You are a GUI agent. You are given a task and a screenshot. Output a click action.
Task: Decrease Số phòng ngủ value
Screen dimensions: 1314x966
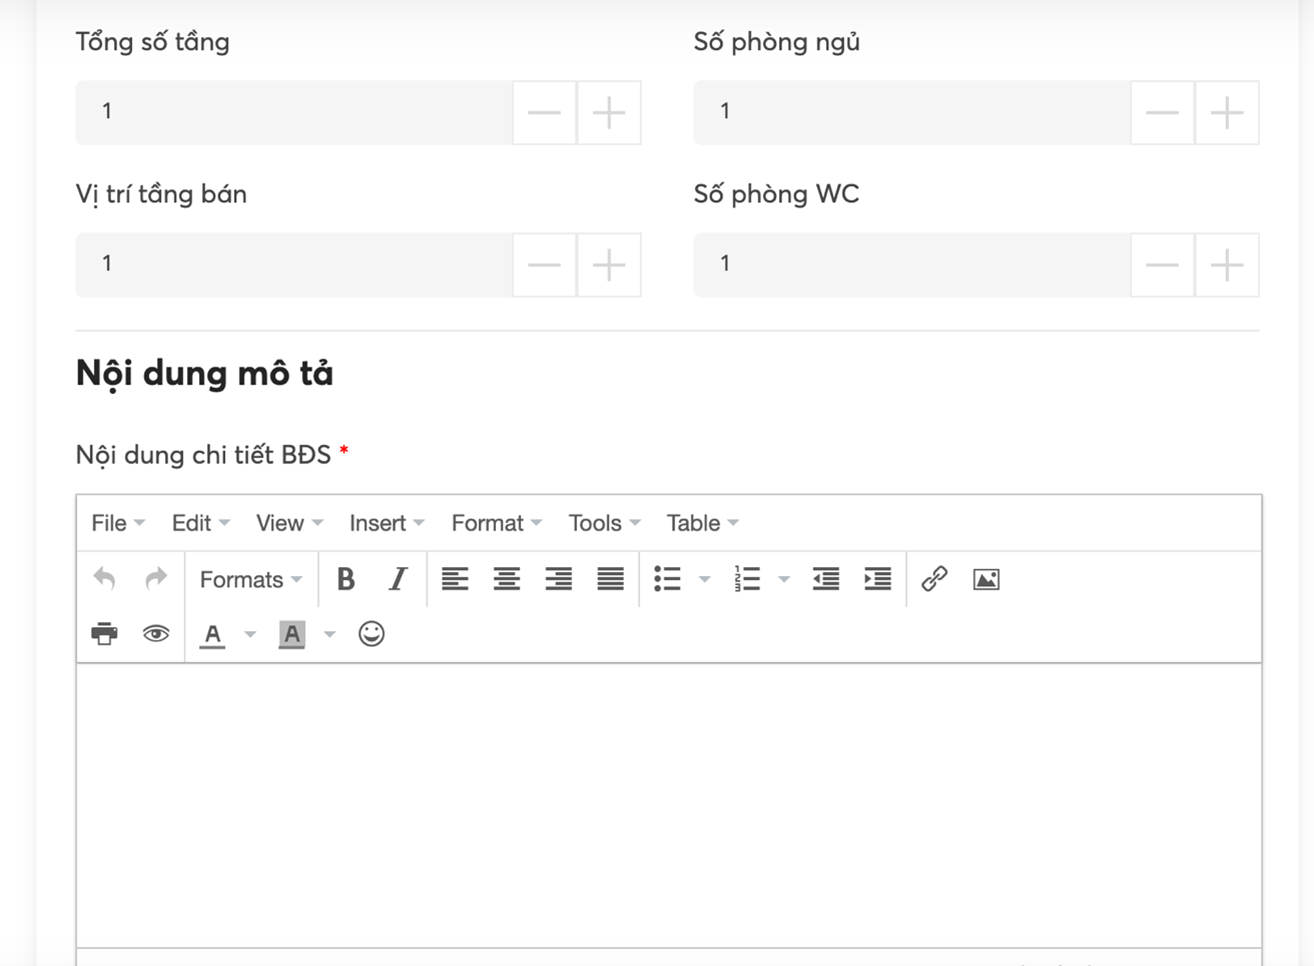[x=1162, y=112]
